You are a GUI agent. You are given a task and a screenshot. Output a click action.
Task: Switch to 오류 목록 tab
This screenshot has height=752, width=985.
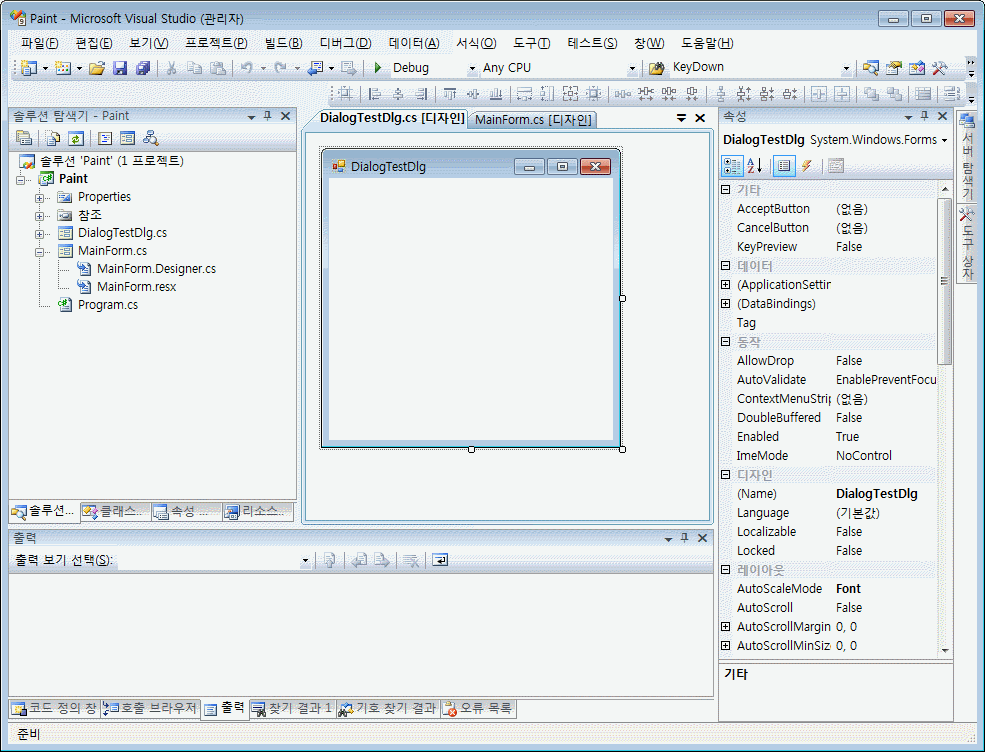click(x=479, y=709)
